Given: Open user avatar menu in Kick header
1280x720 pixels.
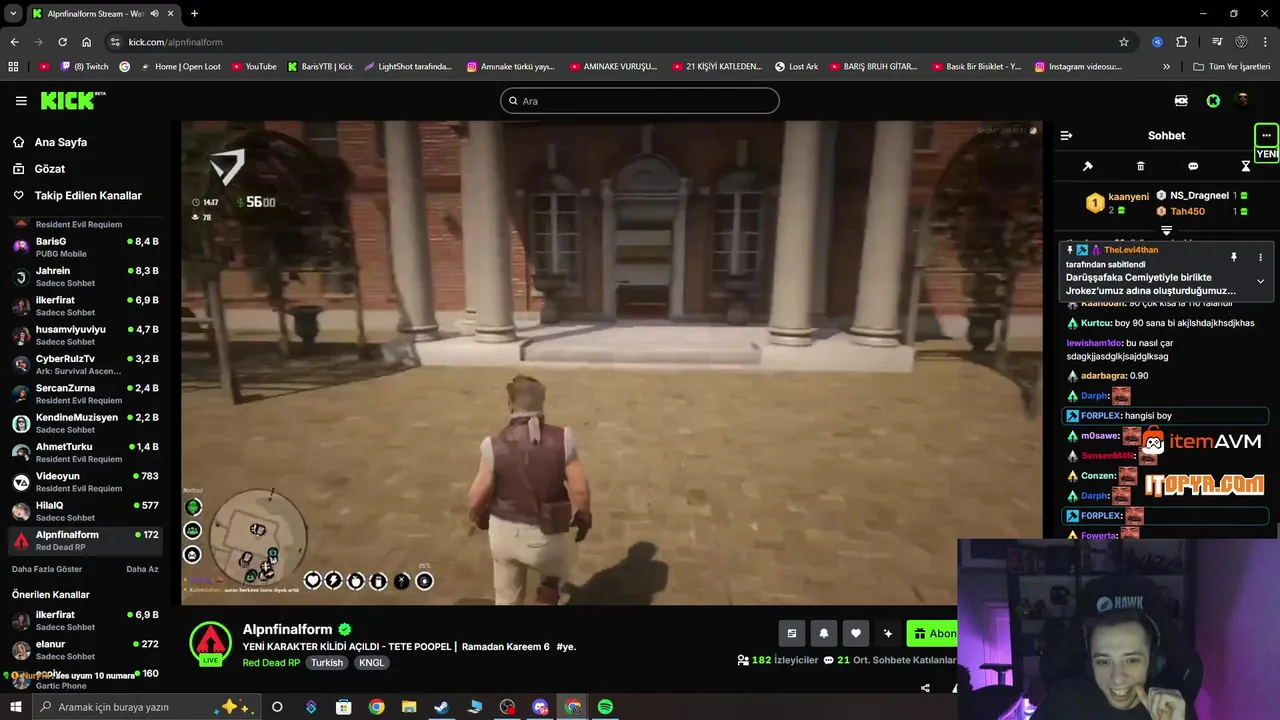Looking at the screenshot, I should coord(1243,100).
